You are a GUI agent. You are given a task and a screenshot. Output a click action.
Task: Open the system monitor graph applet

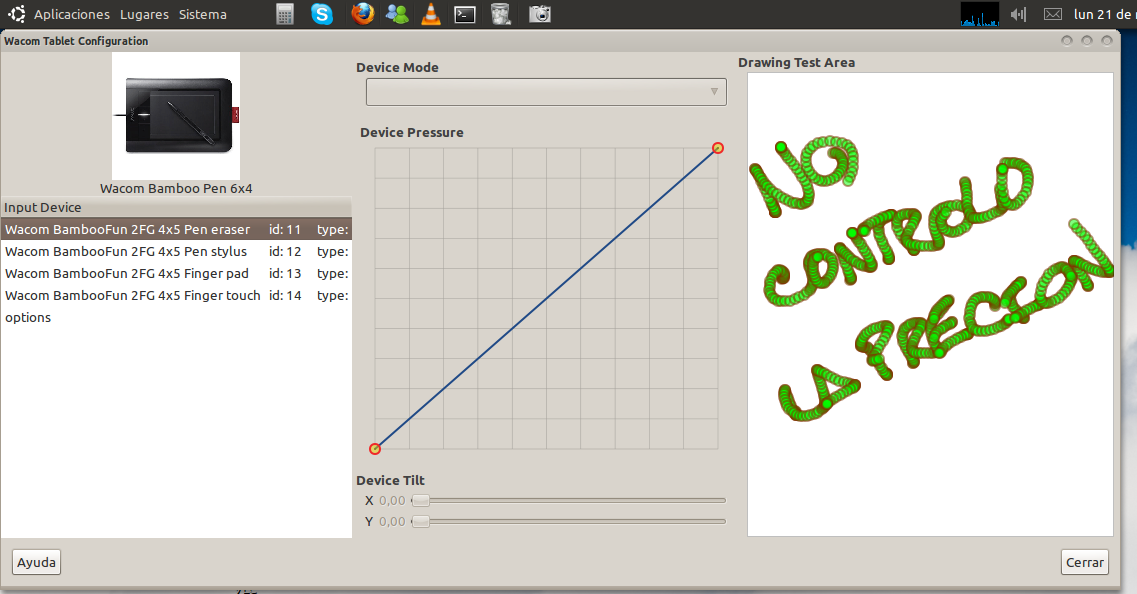(980, 14)
